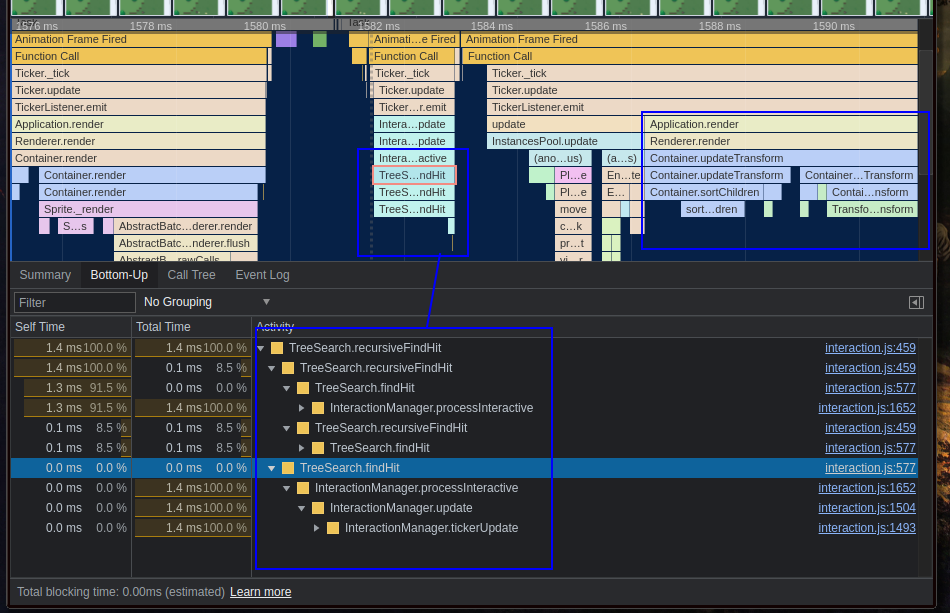
Task: Select the Ticker…r.emit flame bar
Action: (413, 107)
